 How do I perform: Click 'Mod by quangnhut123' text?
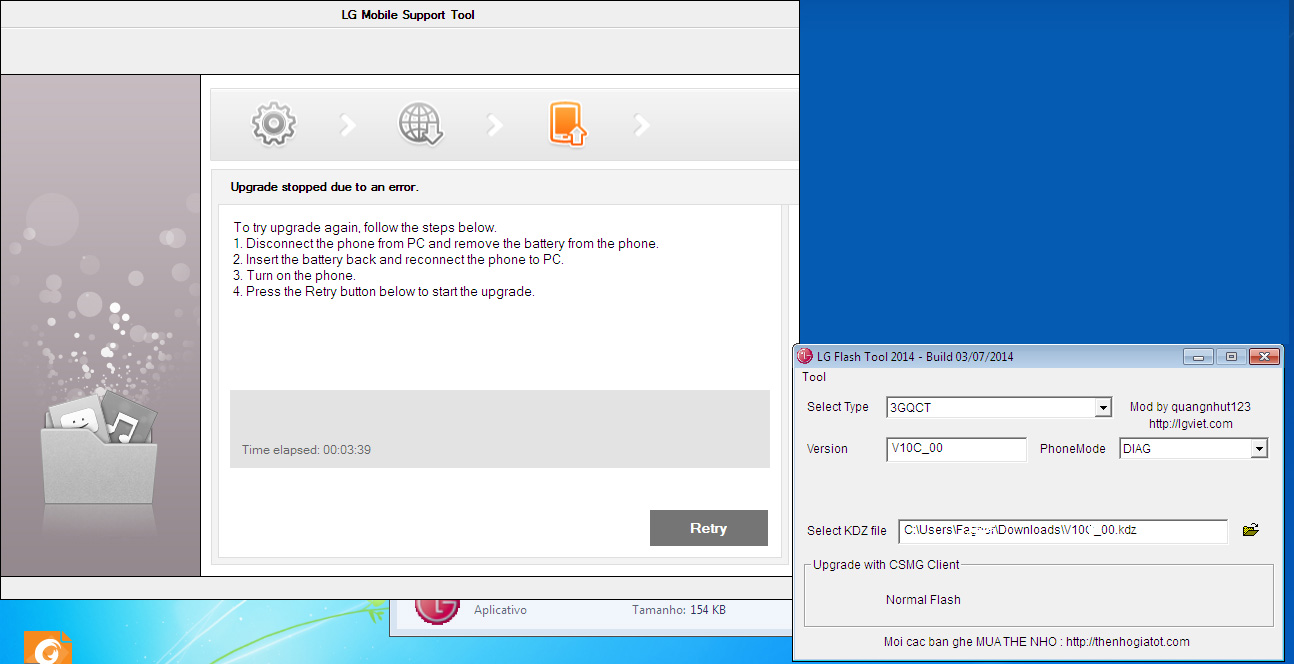(1190, 407)
